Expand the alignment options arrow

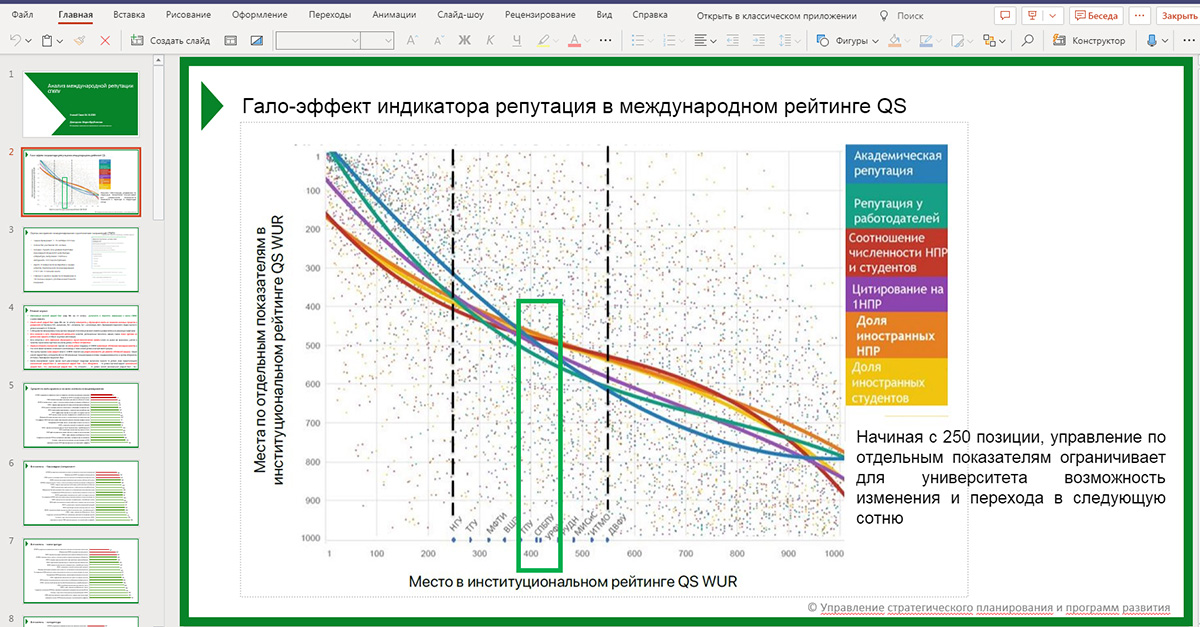714,41
